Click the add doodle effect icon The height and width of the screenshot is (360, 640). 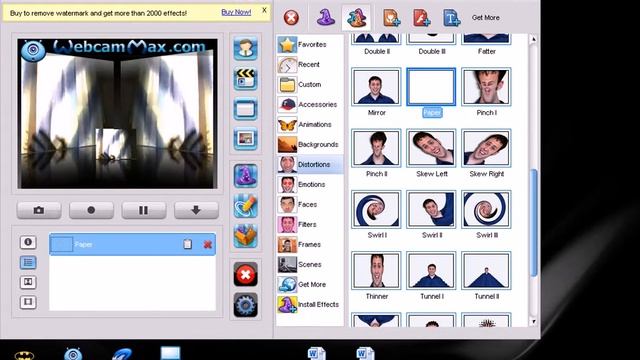[391, 18]
